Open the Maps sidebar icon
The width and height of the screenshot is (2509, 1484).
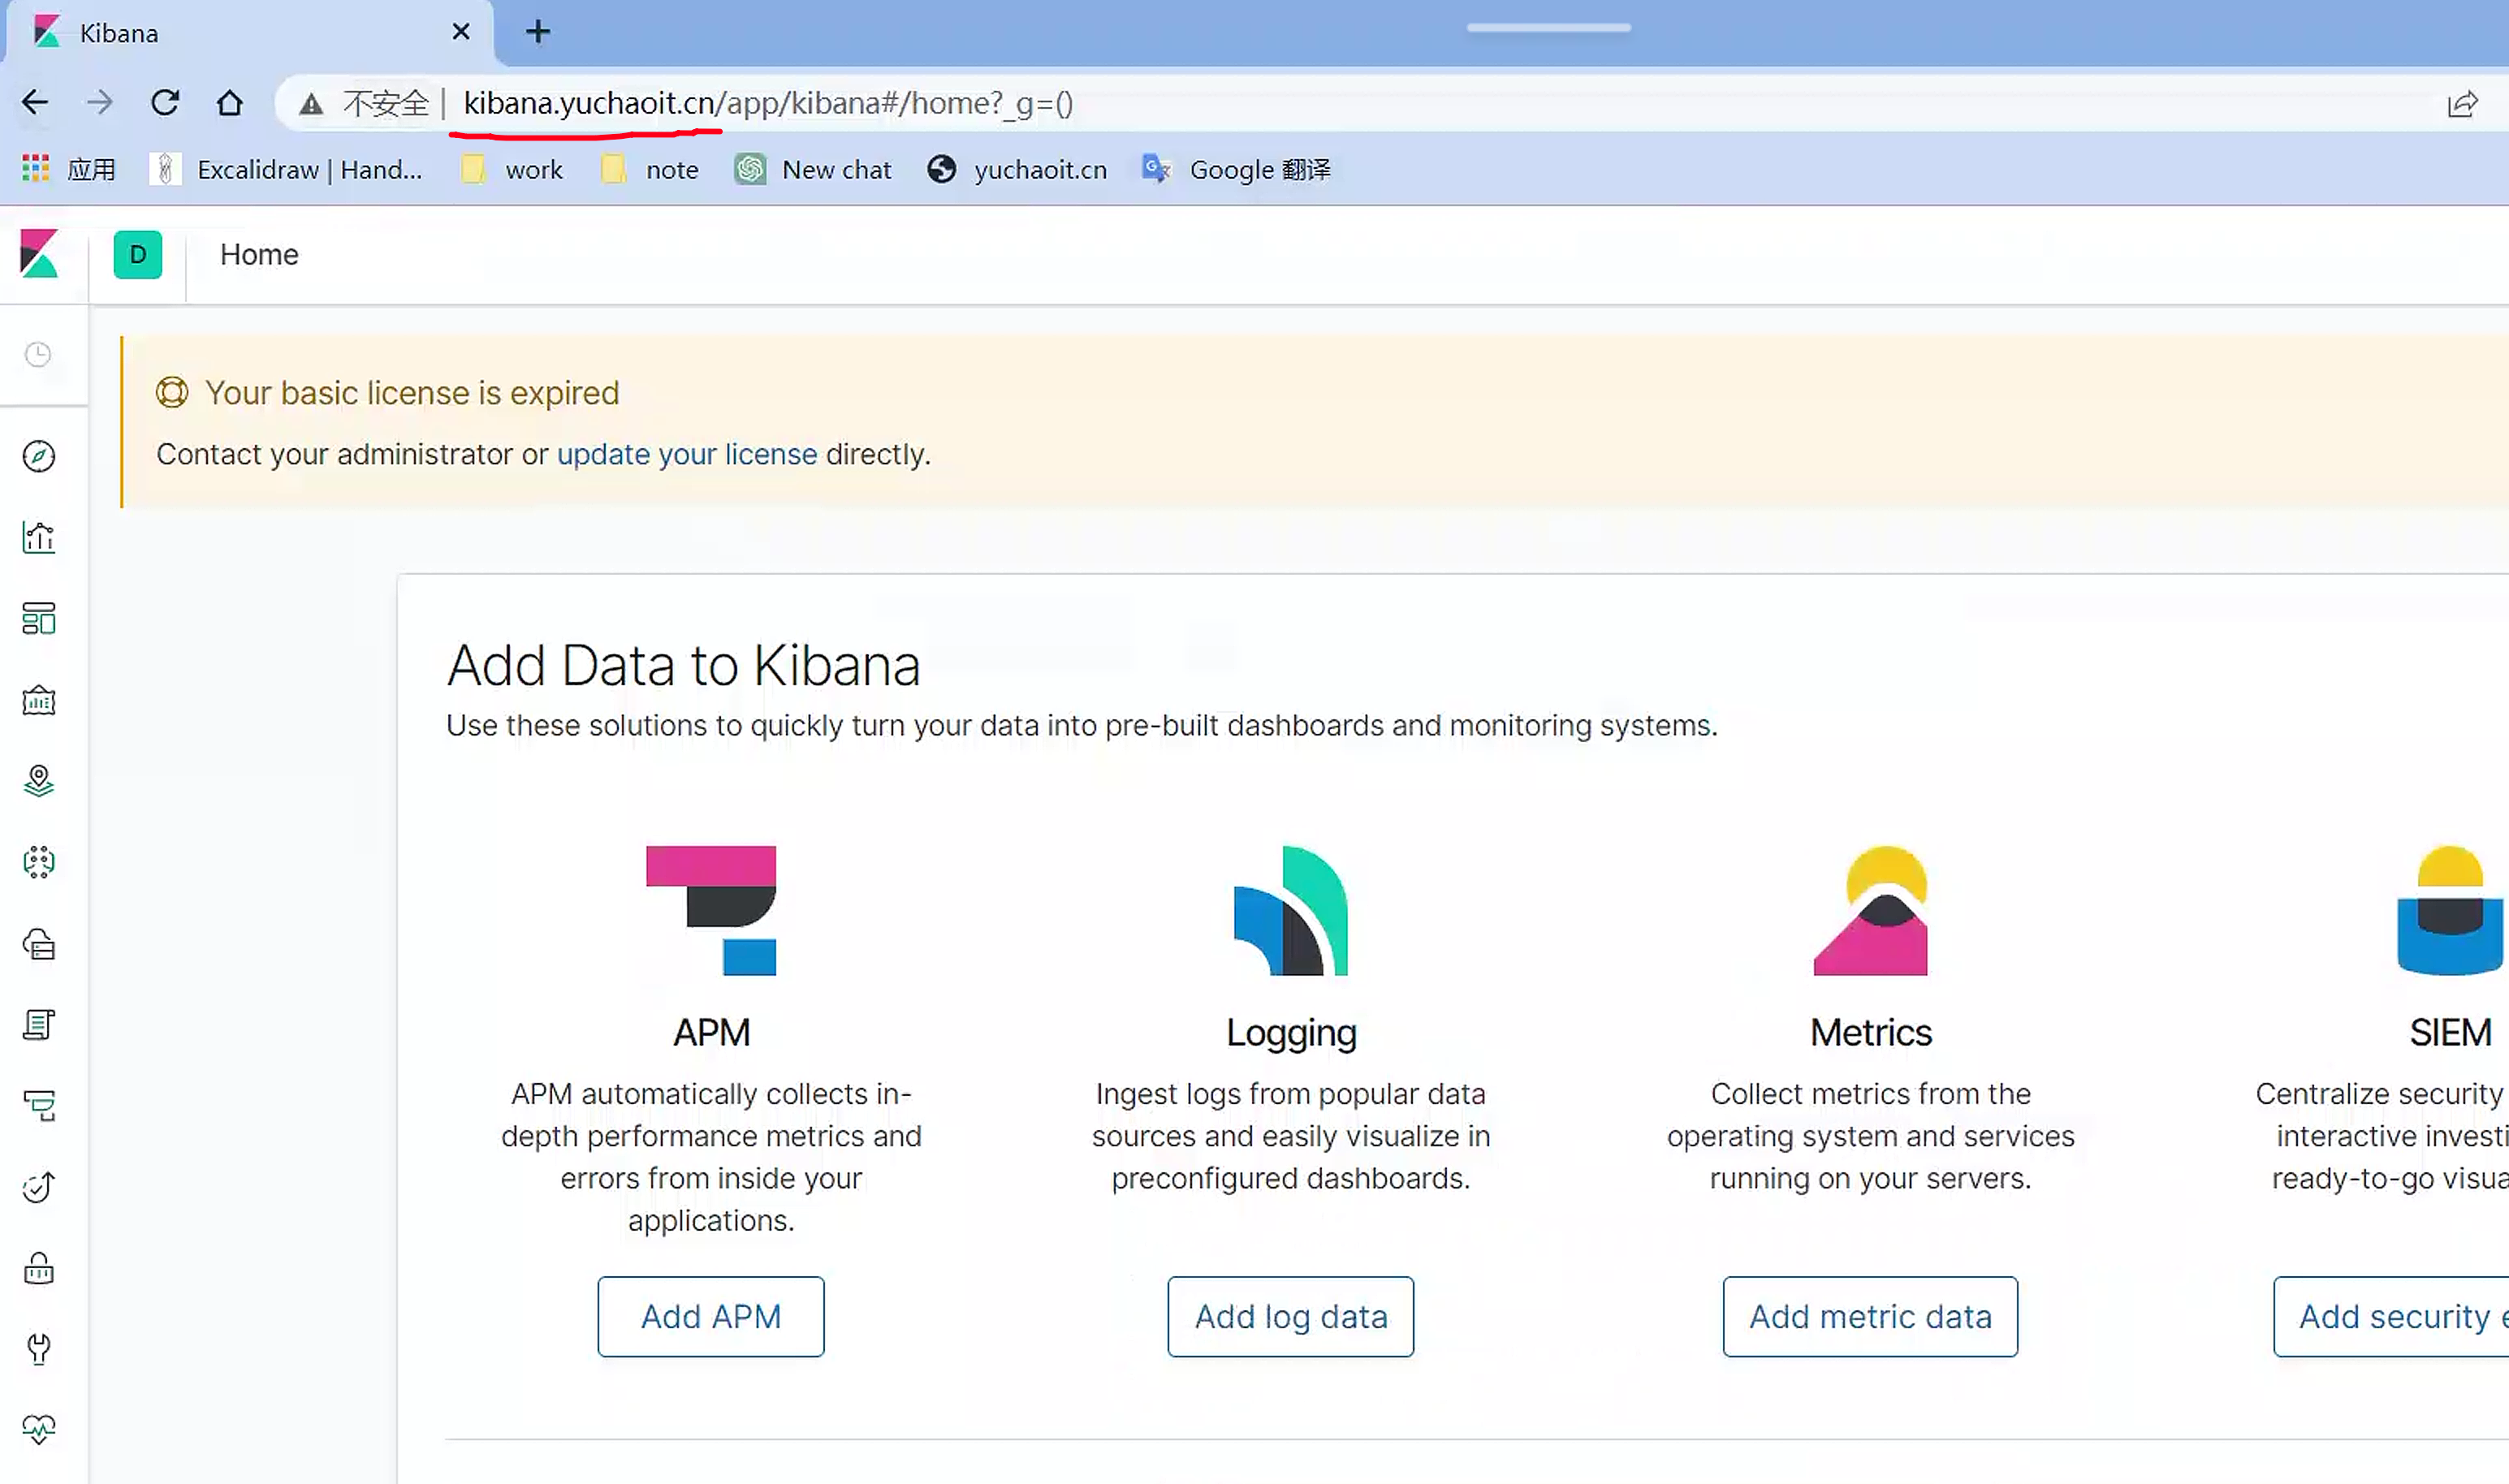(39, 781)
